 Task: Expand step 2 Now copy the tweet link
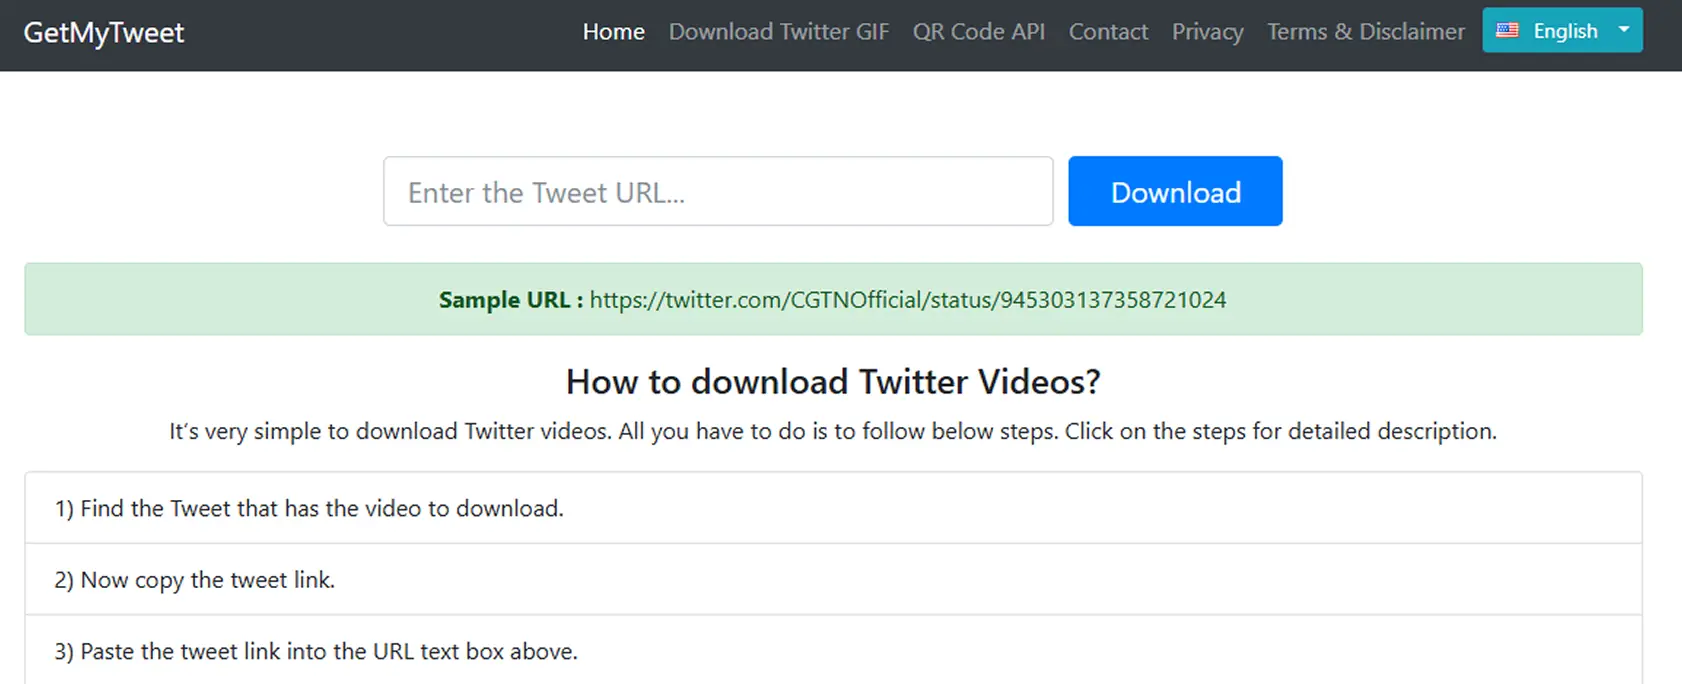pos(833,580)
